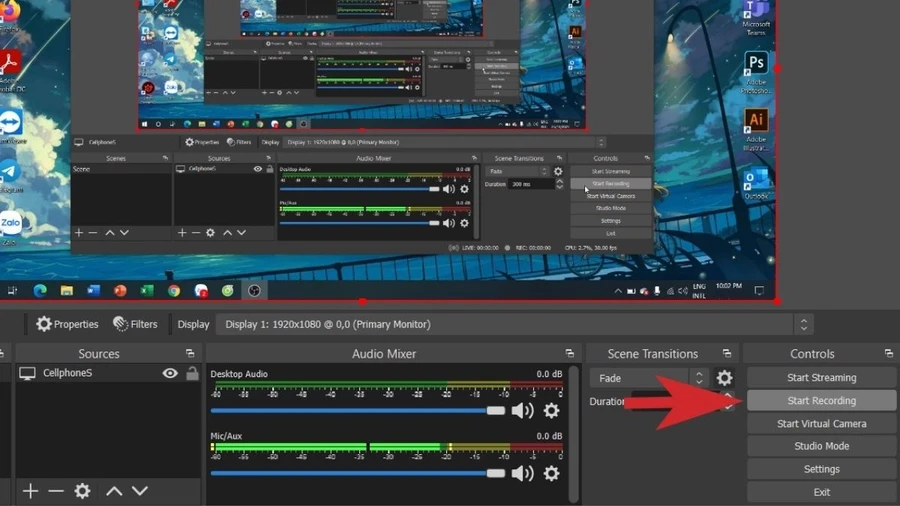Pop out the Sources dock panel
The height and width of the screenshot is (506, 900).
(x=190, y=353)
